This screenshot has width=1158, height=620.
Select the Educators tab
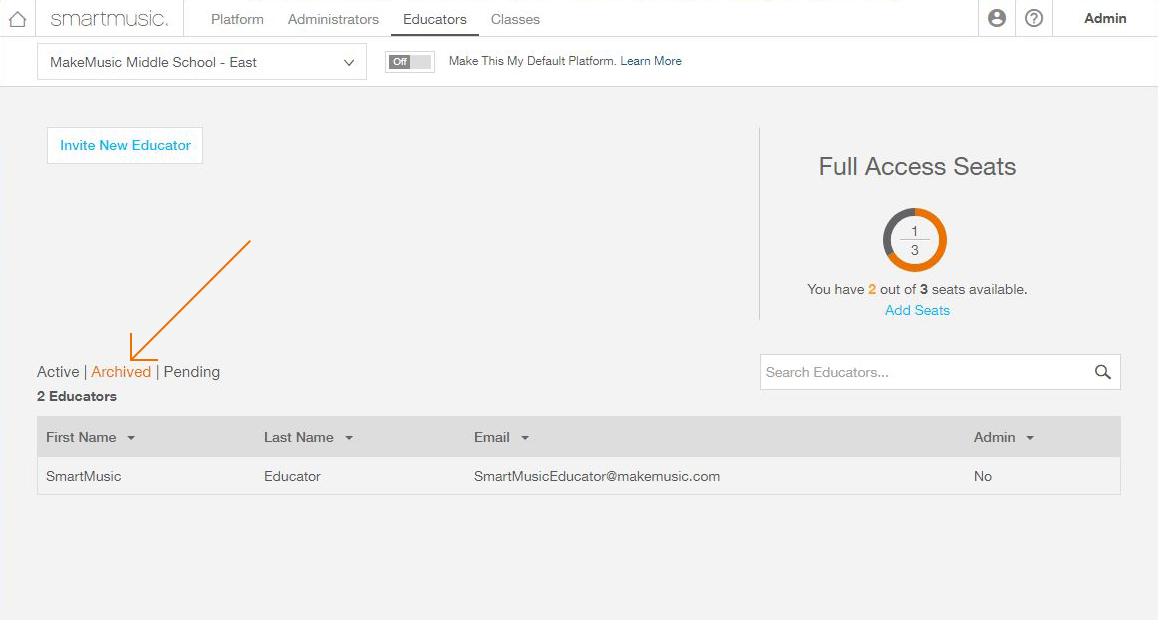(x=435, y=19)
